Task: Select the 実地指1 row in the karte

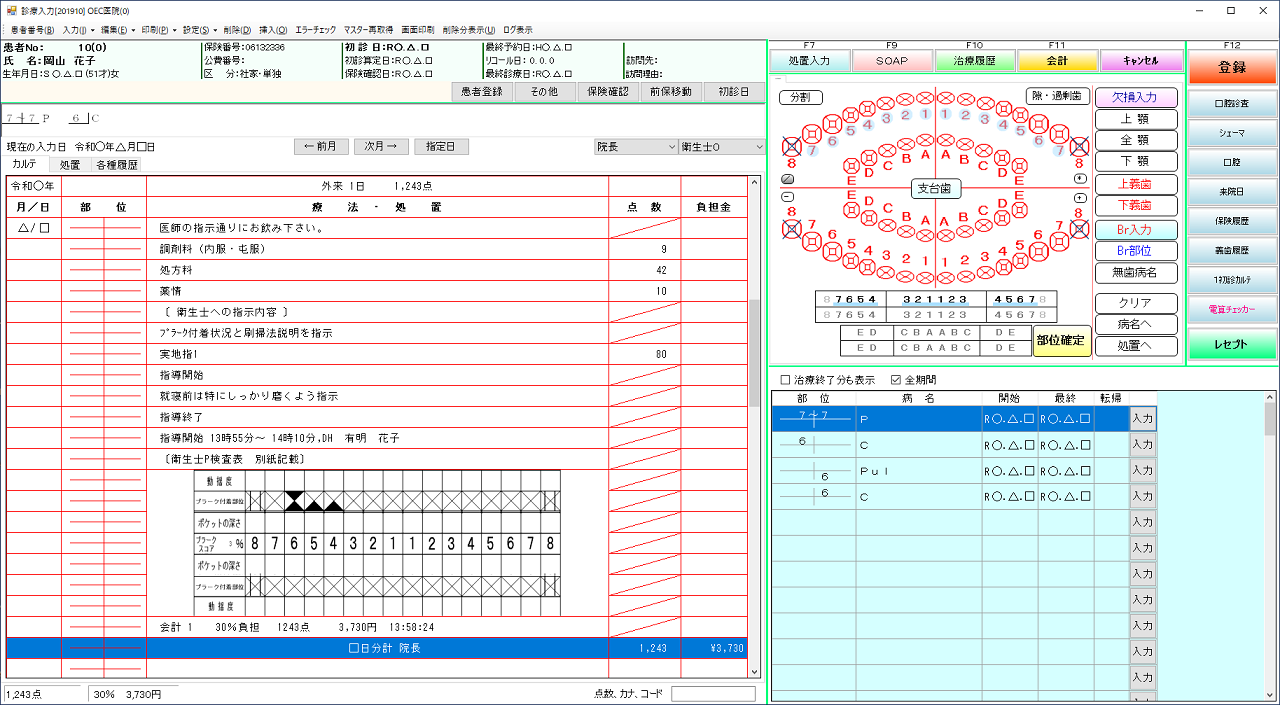Action: [x=378, y=354]
